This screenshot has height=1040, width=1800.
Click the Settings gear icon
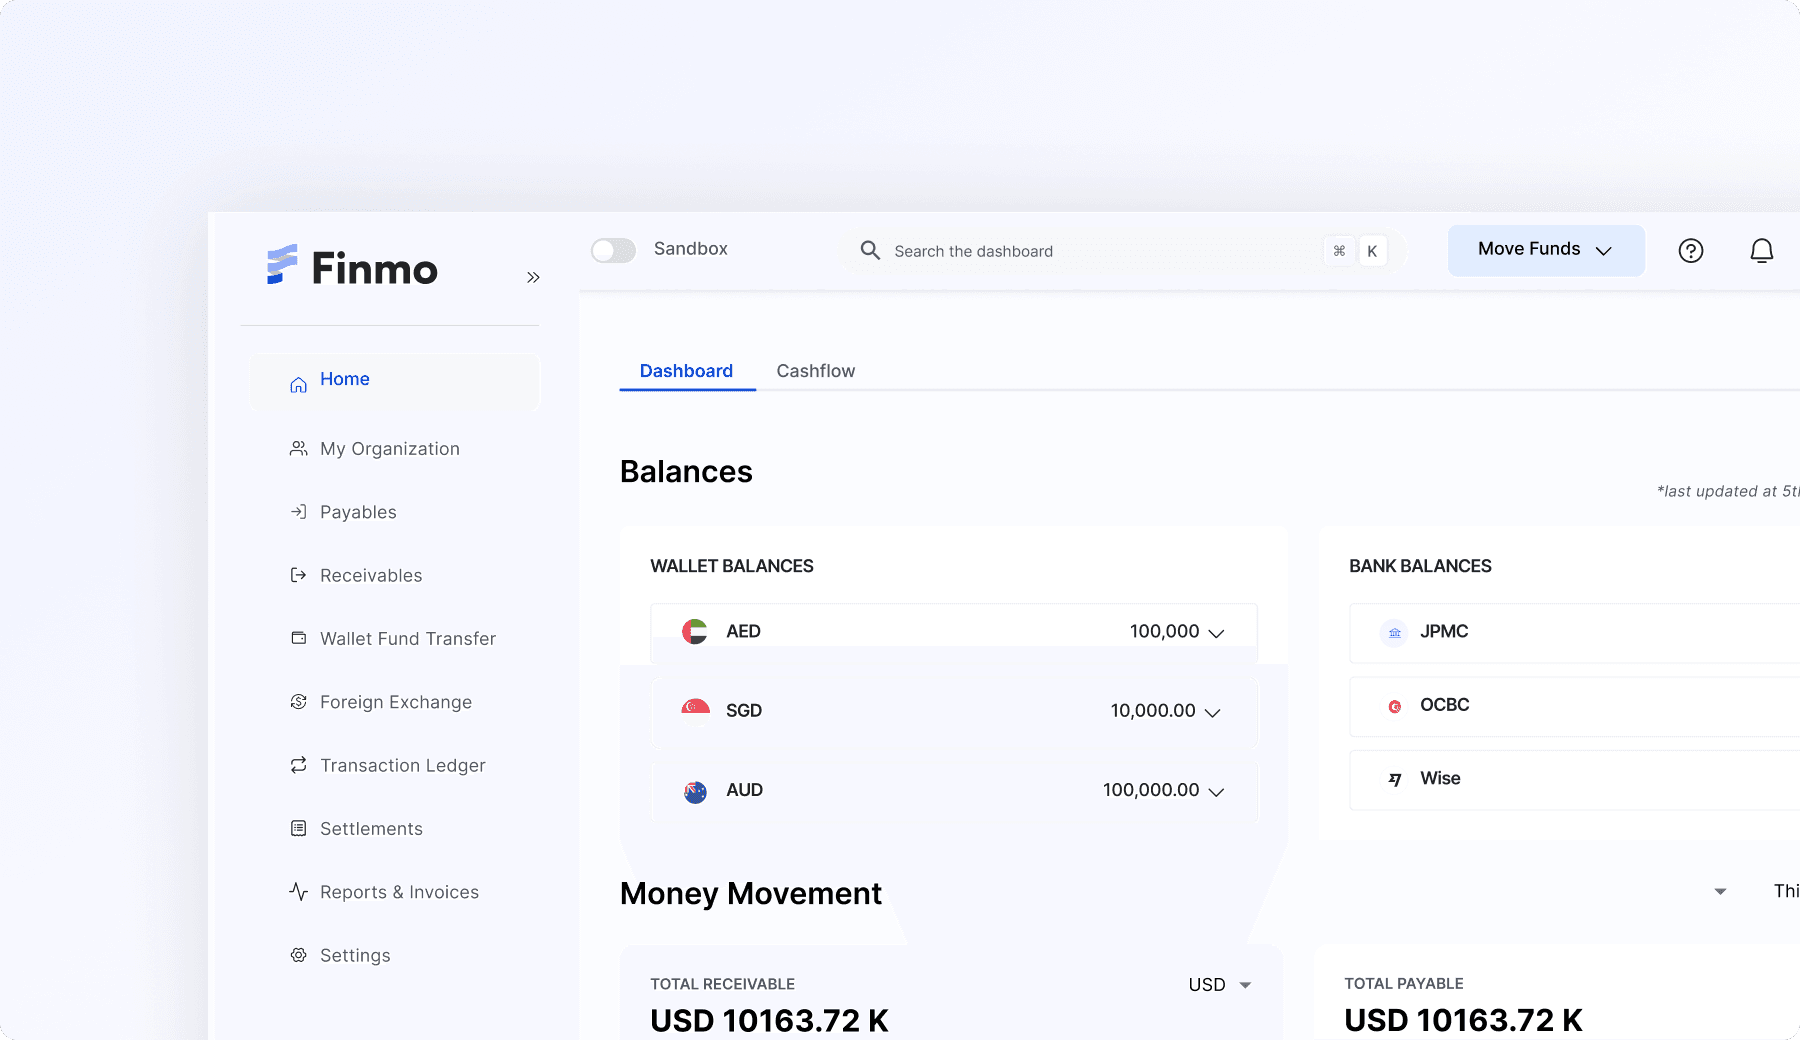(298, 955)
